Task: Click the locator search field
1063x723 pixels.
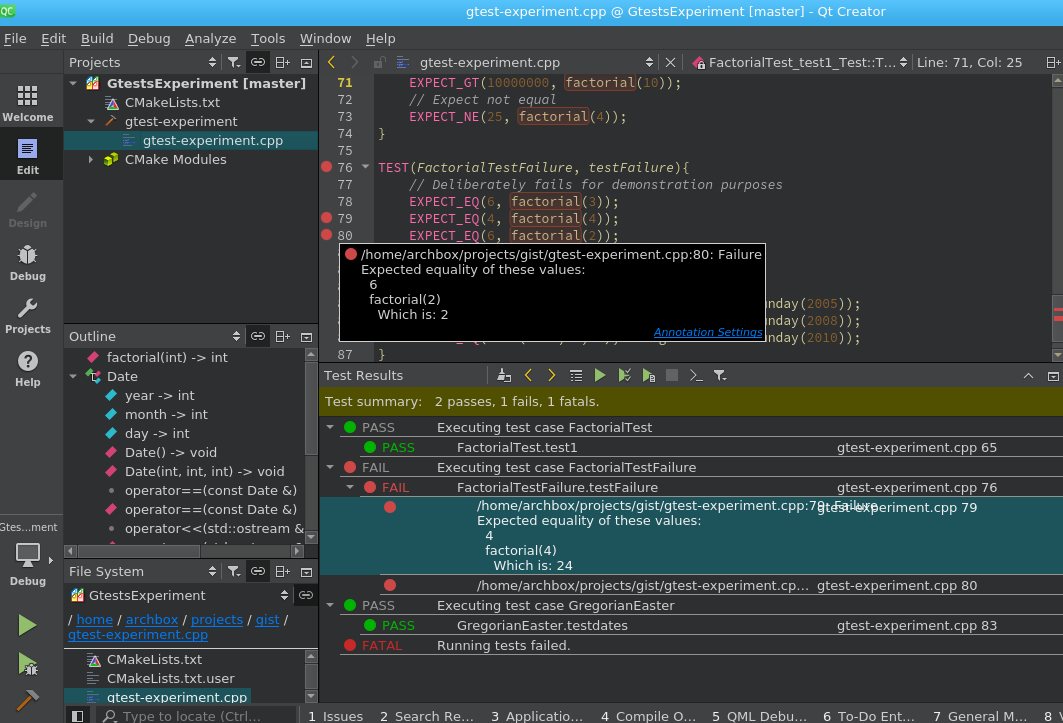Action: (197, 716)
